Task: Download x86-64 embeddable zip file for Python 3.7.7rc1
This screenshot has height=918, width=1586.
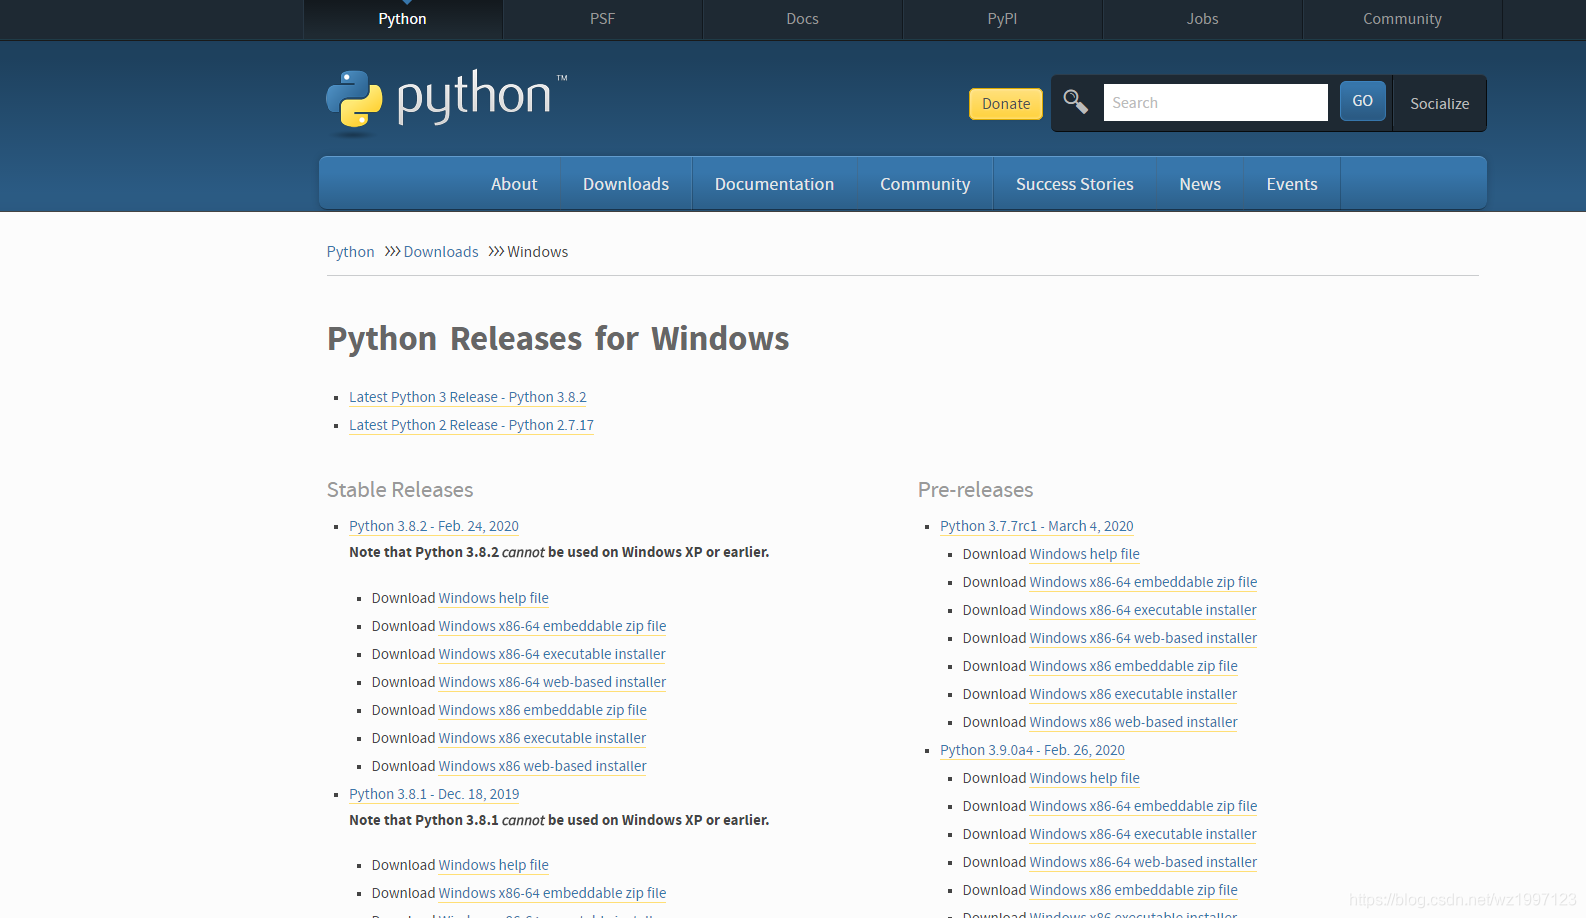Action: coord(1143,582)
